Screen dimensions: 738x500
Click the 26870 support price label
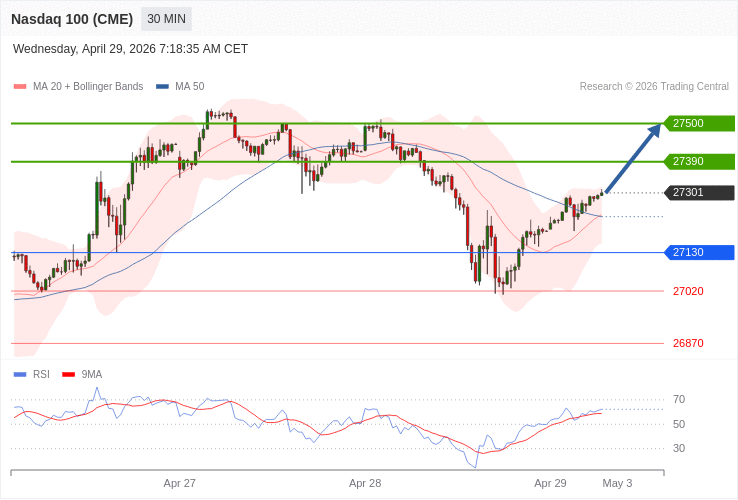coord(688,343)
